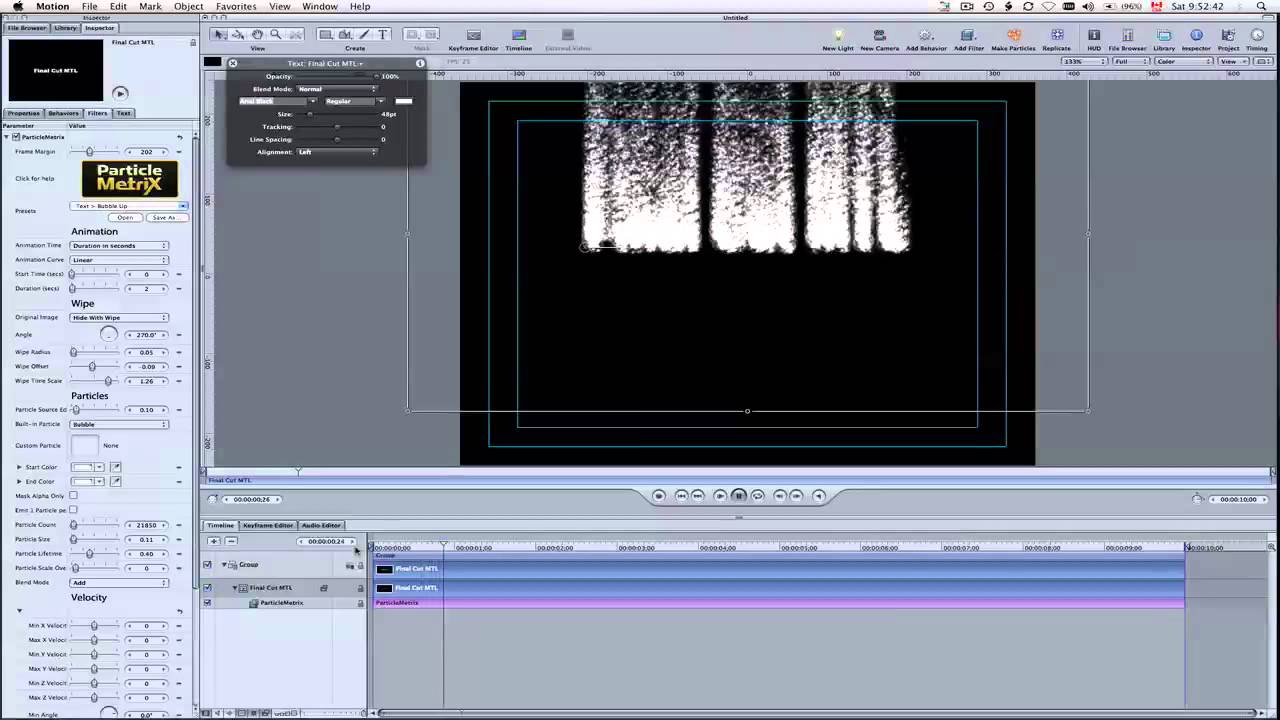Open the Animation Time dropdown
Screen dimensions: 1280x720
tap(119, 245)
